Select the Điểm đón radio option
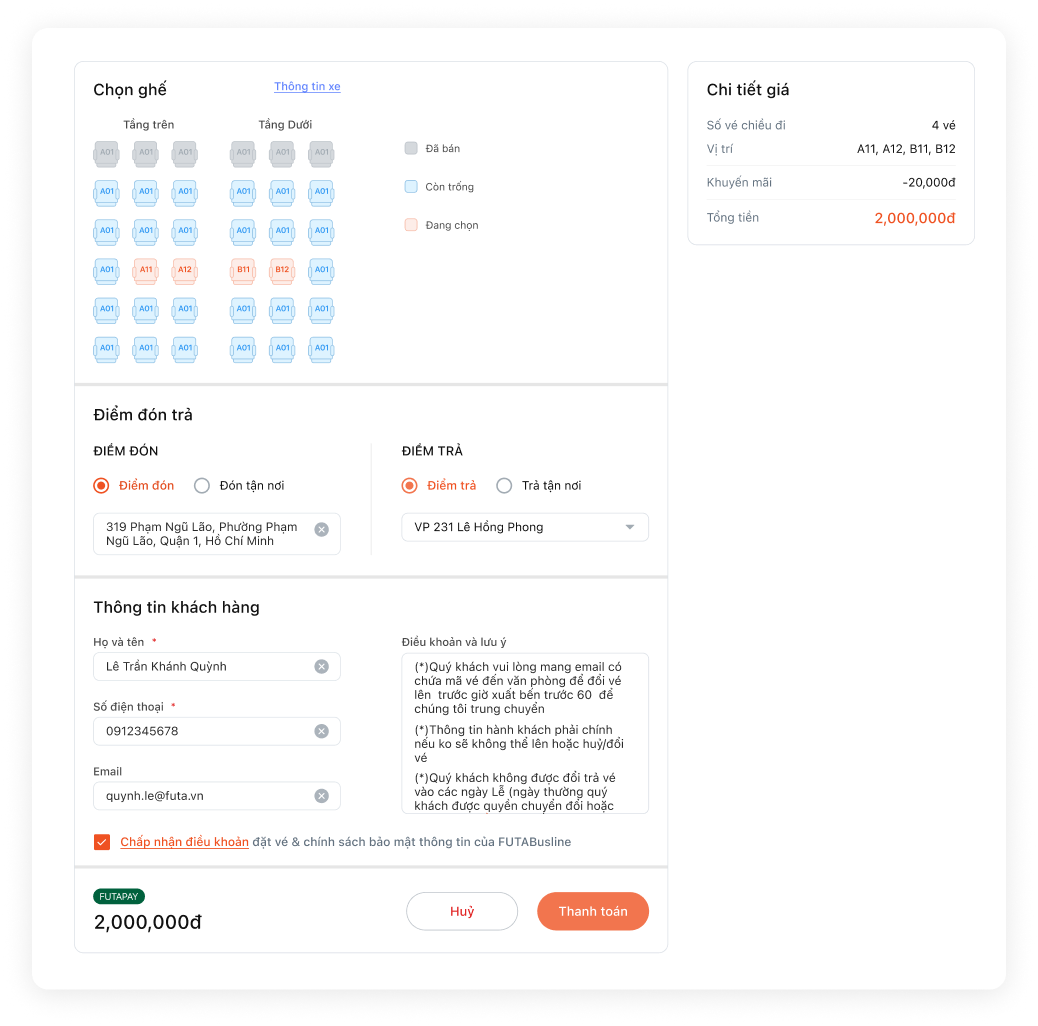This screenshot has height=1026, width=1038. [101, 486]
